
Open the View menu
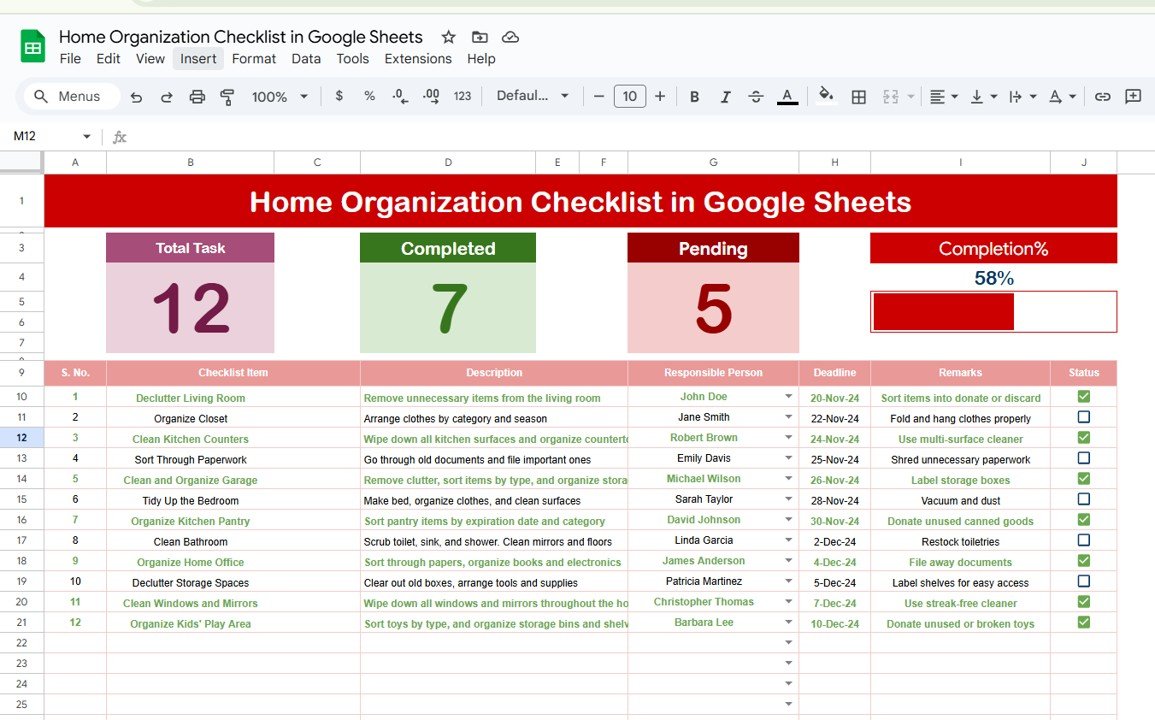[150, 59]
